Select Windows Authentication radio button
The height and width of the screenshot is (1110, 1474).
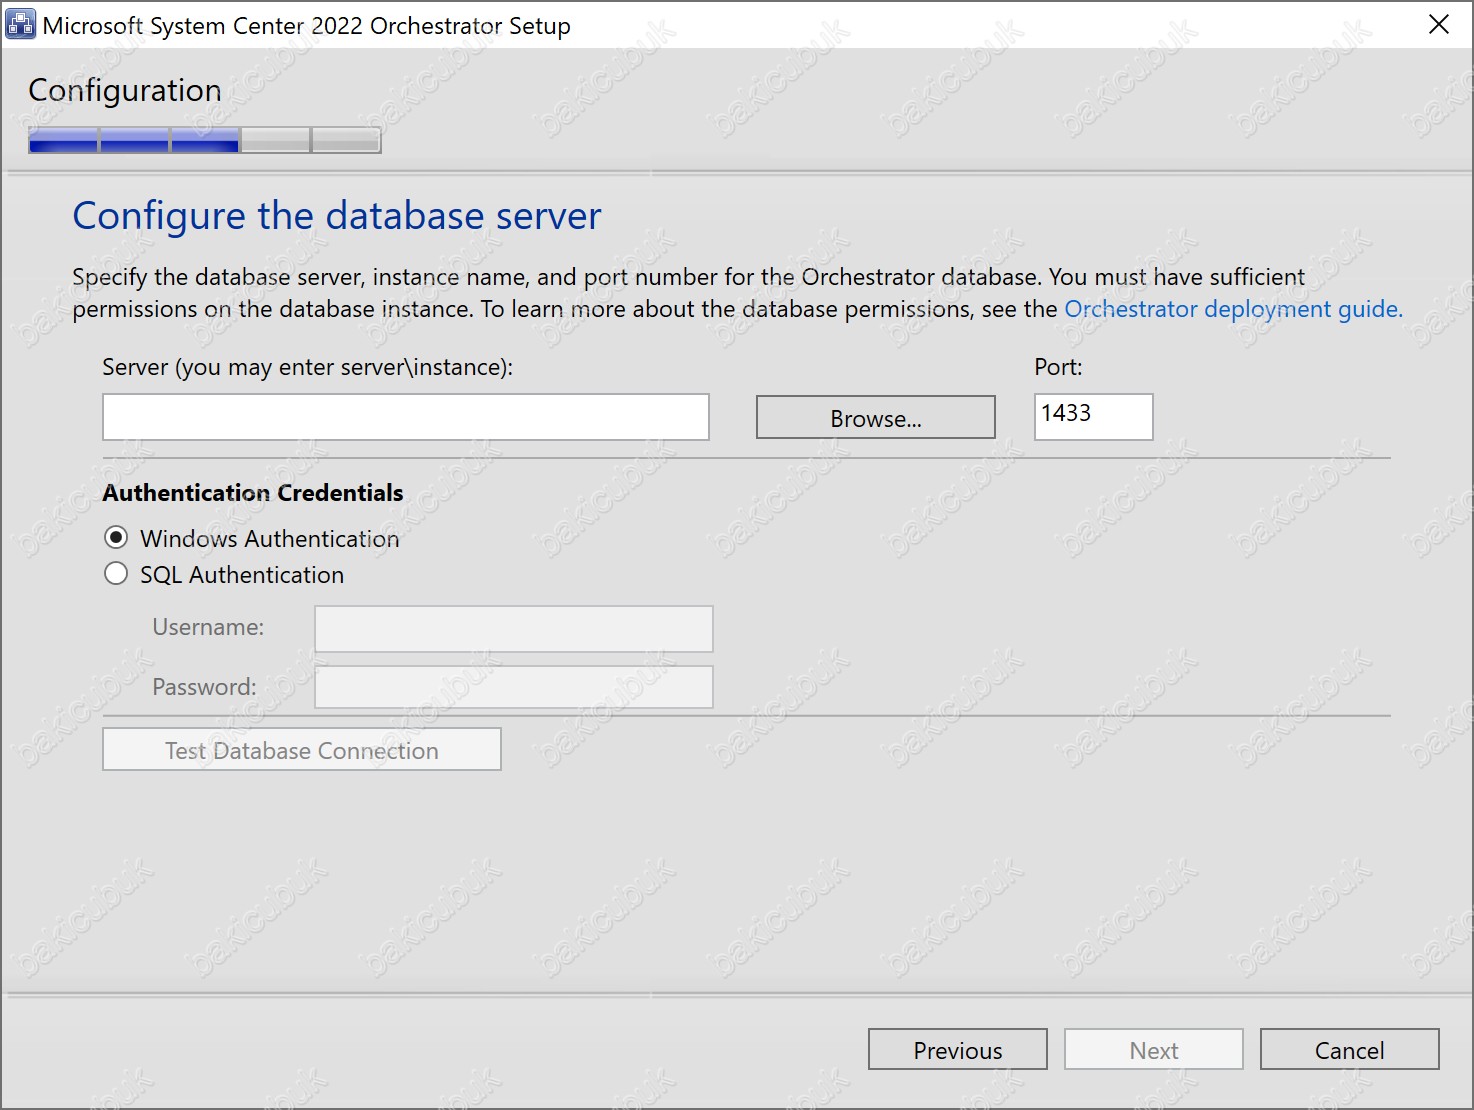pyautogui.click(x=116, y=538)
